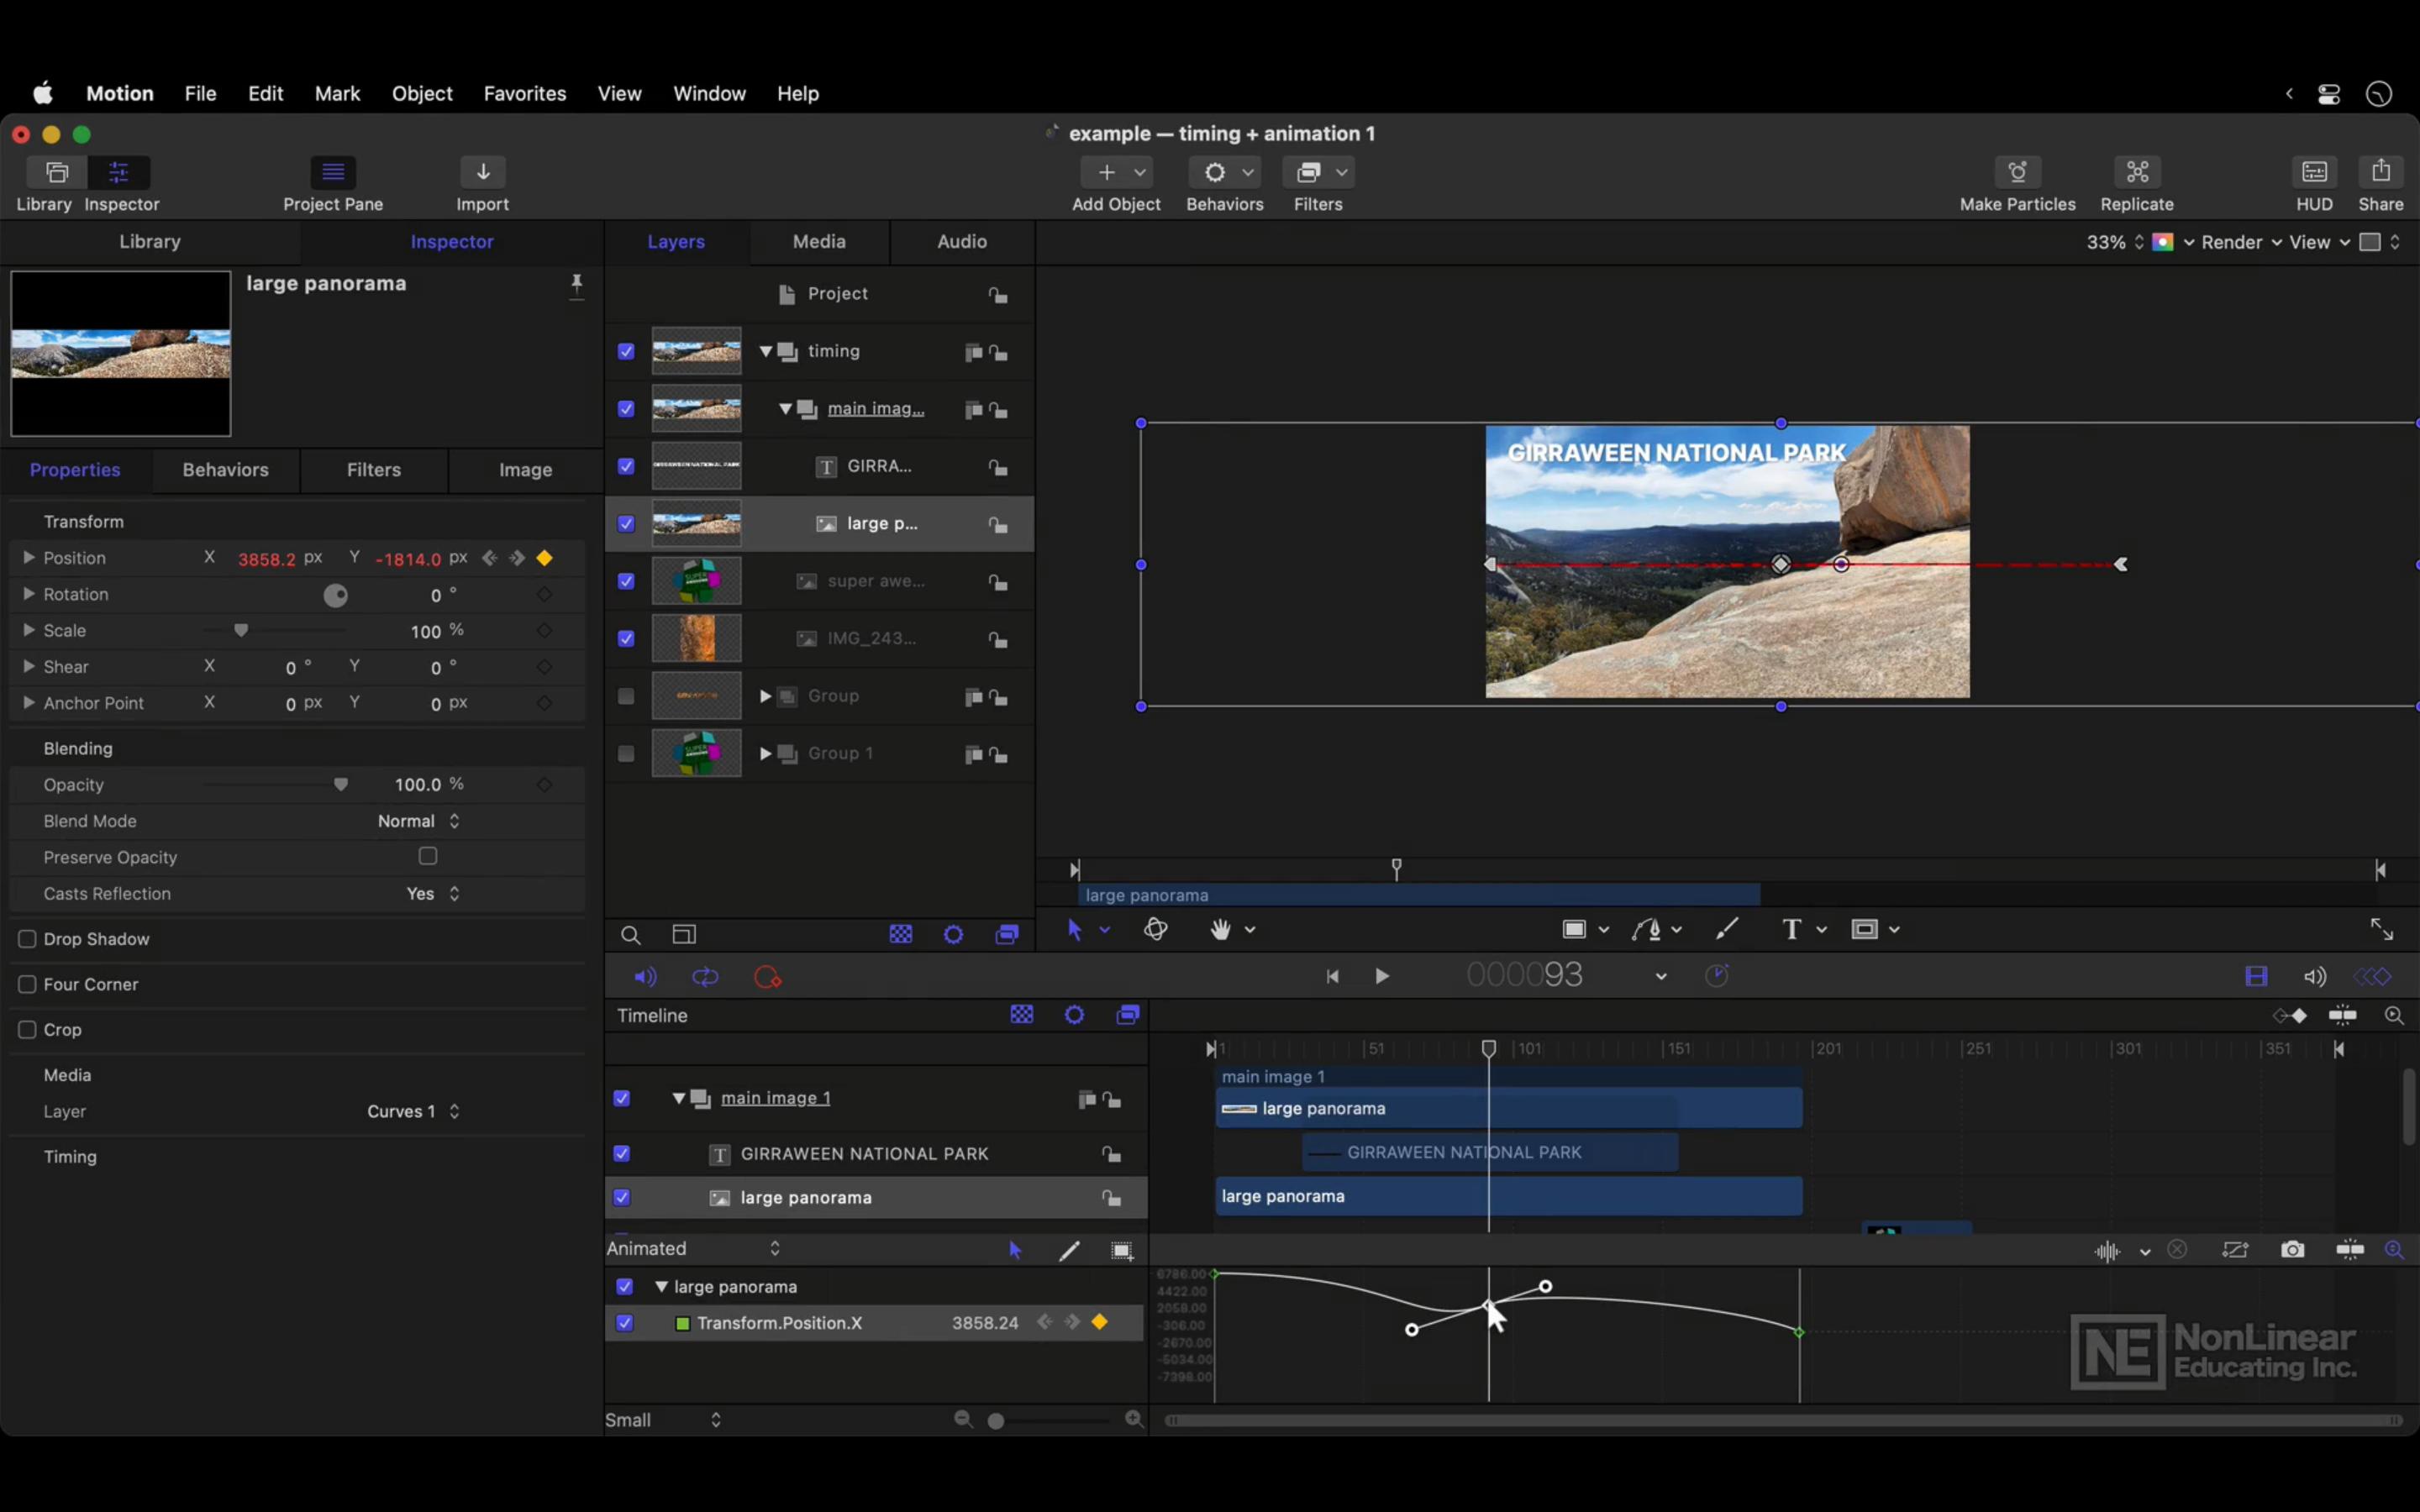Click the Record keyframes button
The height and width of the screenshot is (1512, 2420).
pyautogui.click(x=767, y=977)
